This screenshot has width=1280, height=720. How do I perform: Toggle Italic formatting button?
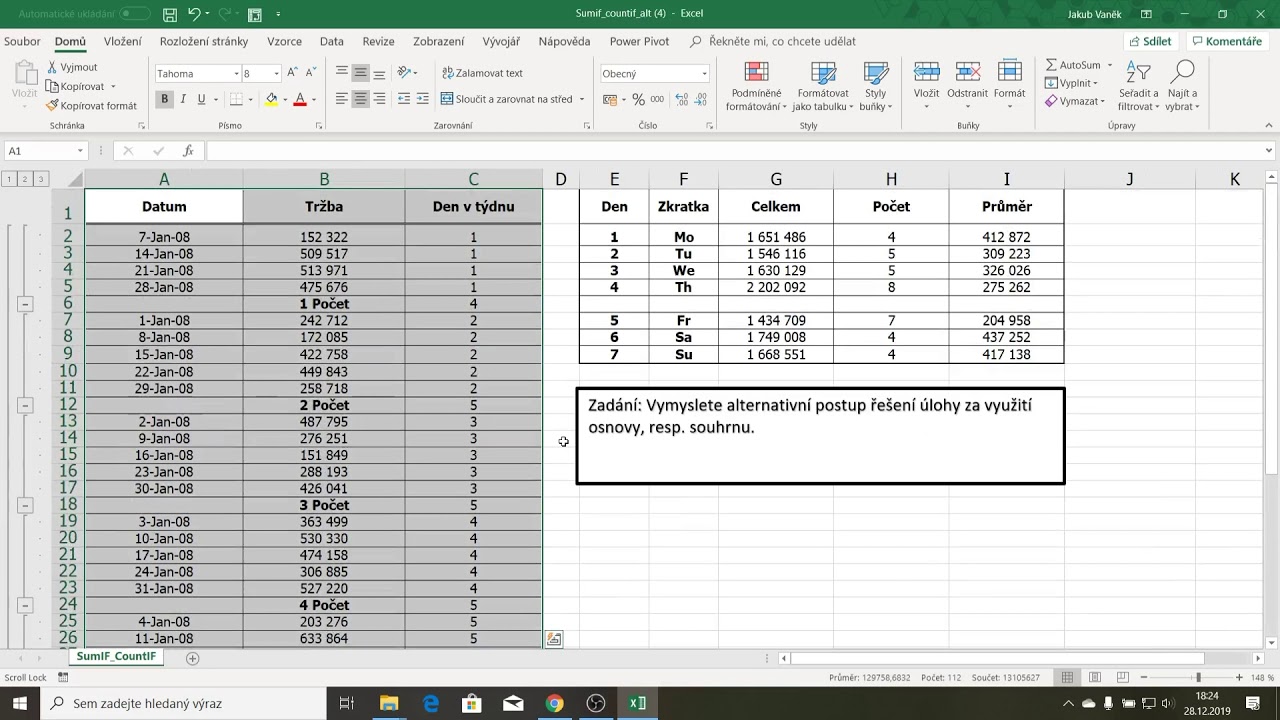click(x=184, y=99)
